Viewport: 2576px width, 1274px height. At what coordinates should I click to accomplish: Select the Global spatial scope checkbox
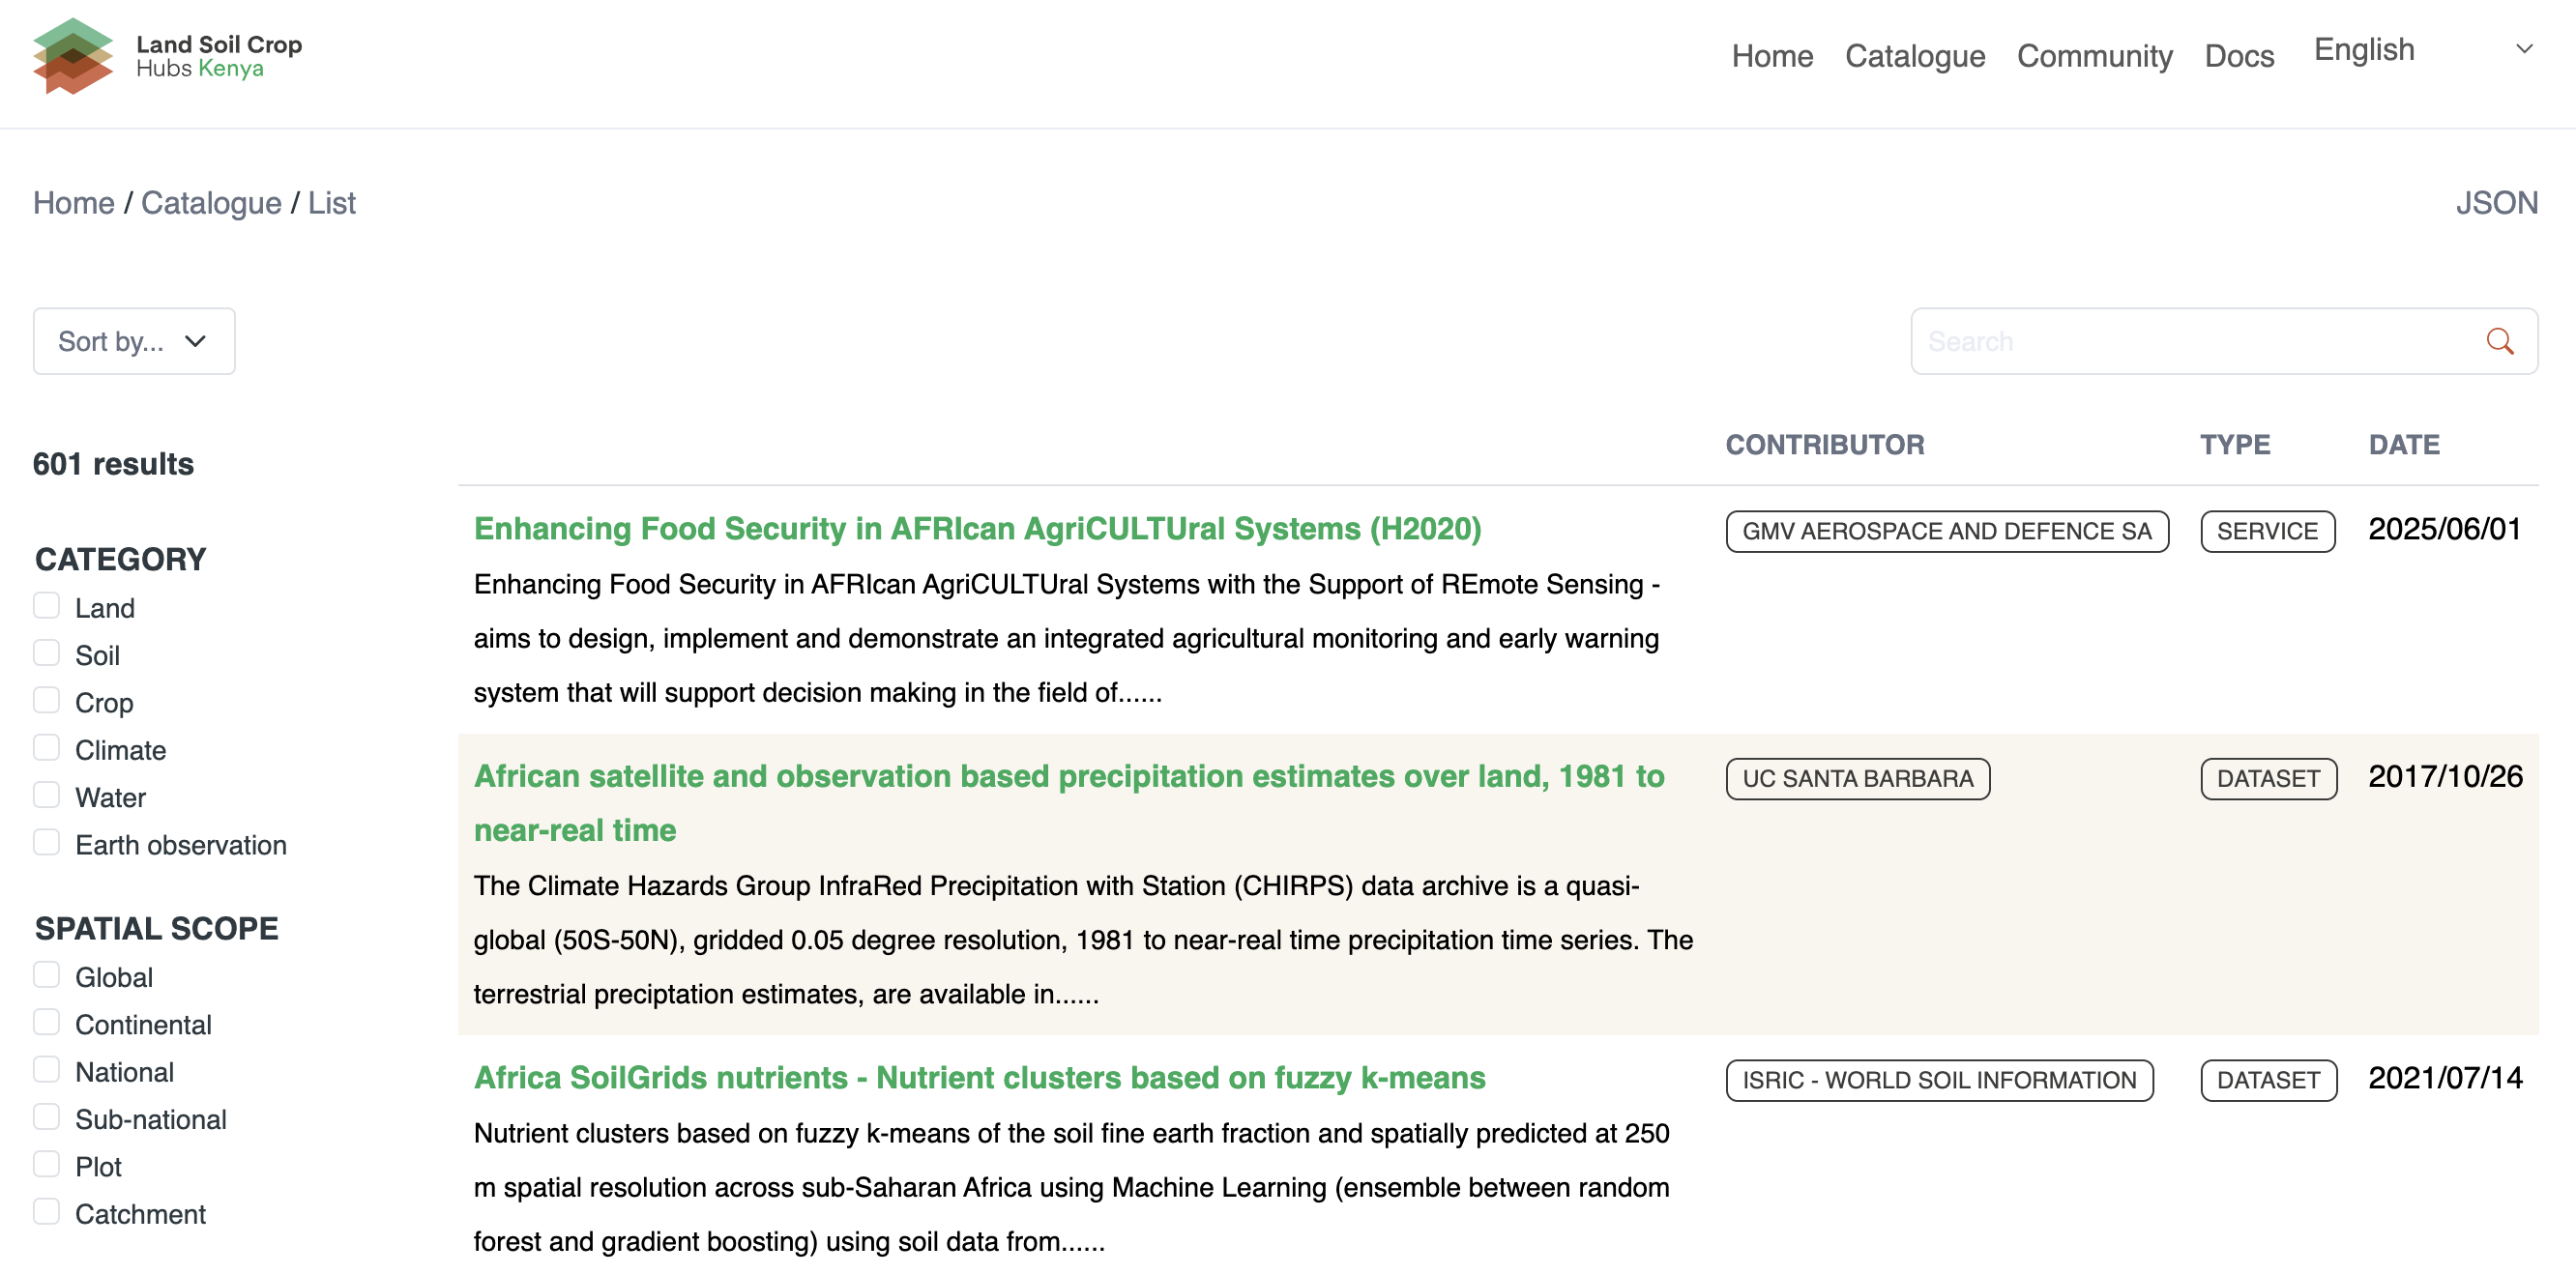pos(47,975)
